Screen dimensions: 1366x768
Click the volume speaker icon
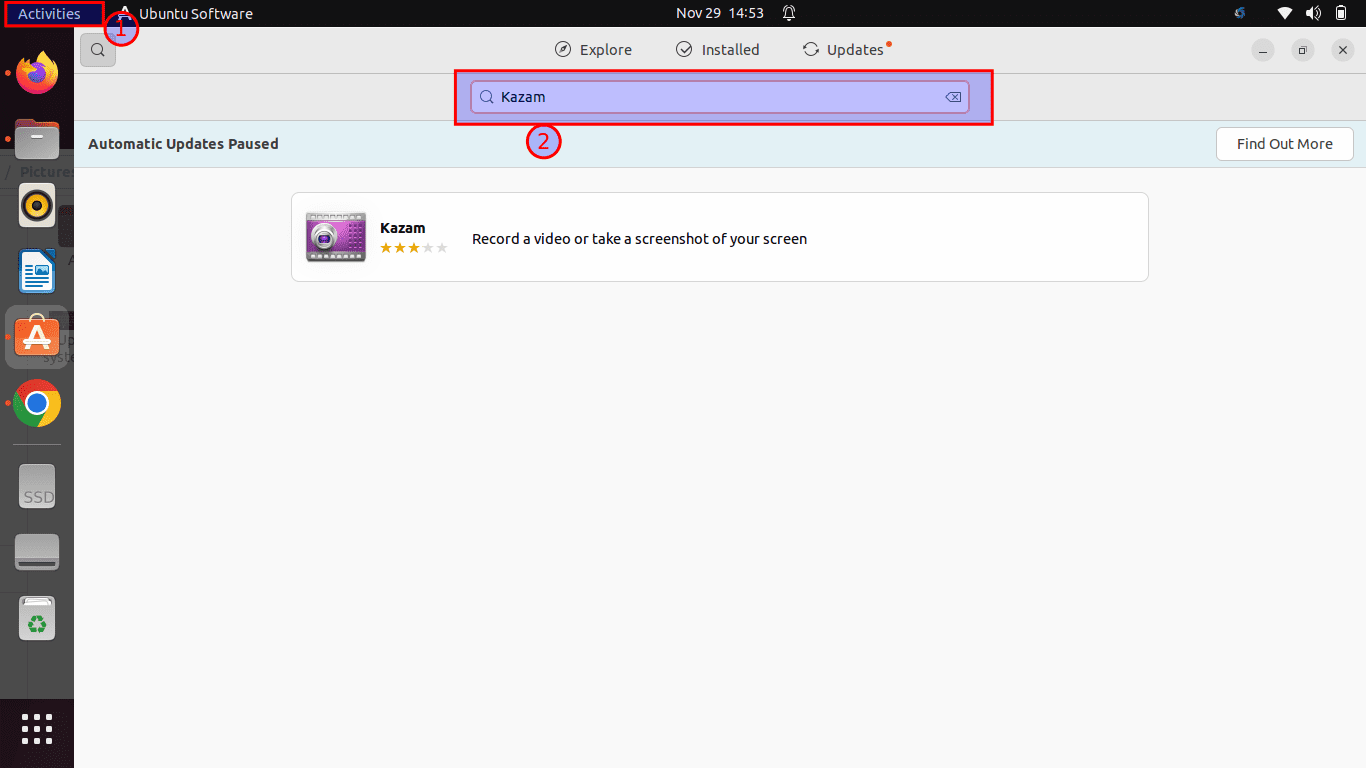tap(1313, 14)
